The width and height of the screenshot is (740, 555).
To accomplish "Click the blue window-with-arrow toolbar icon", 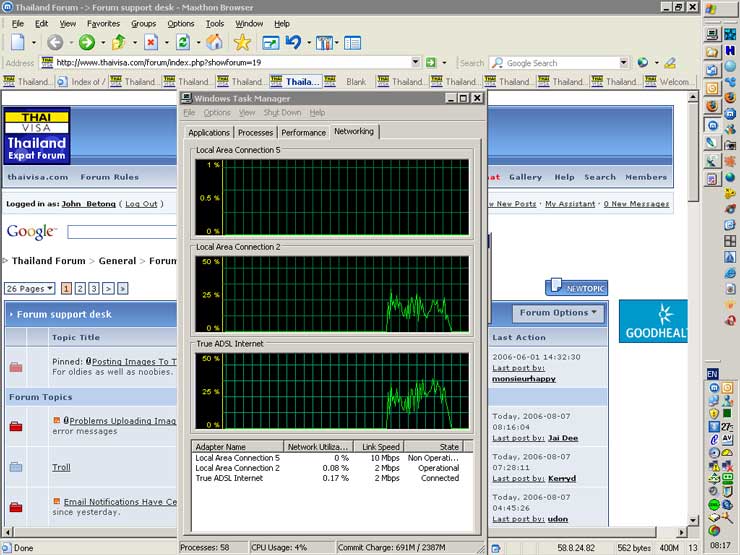I will tap(270, 43).
